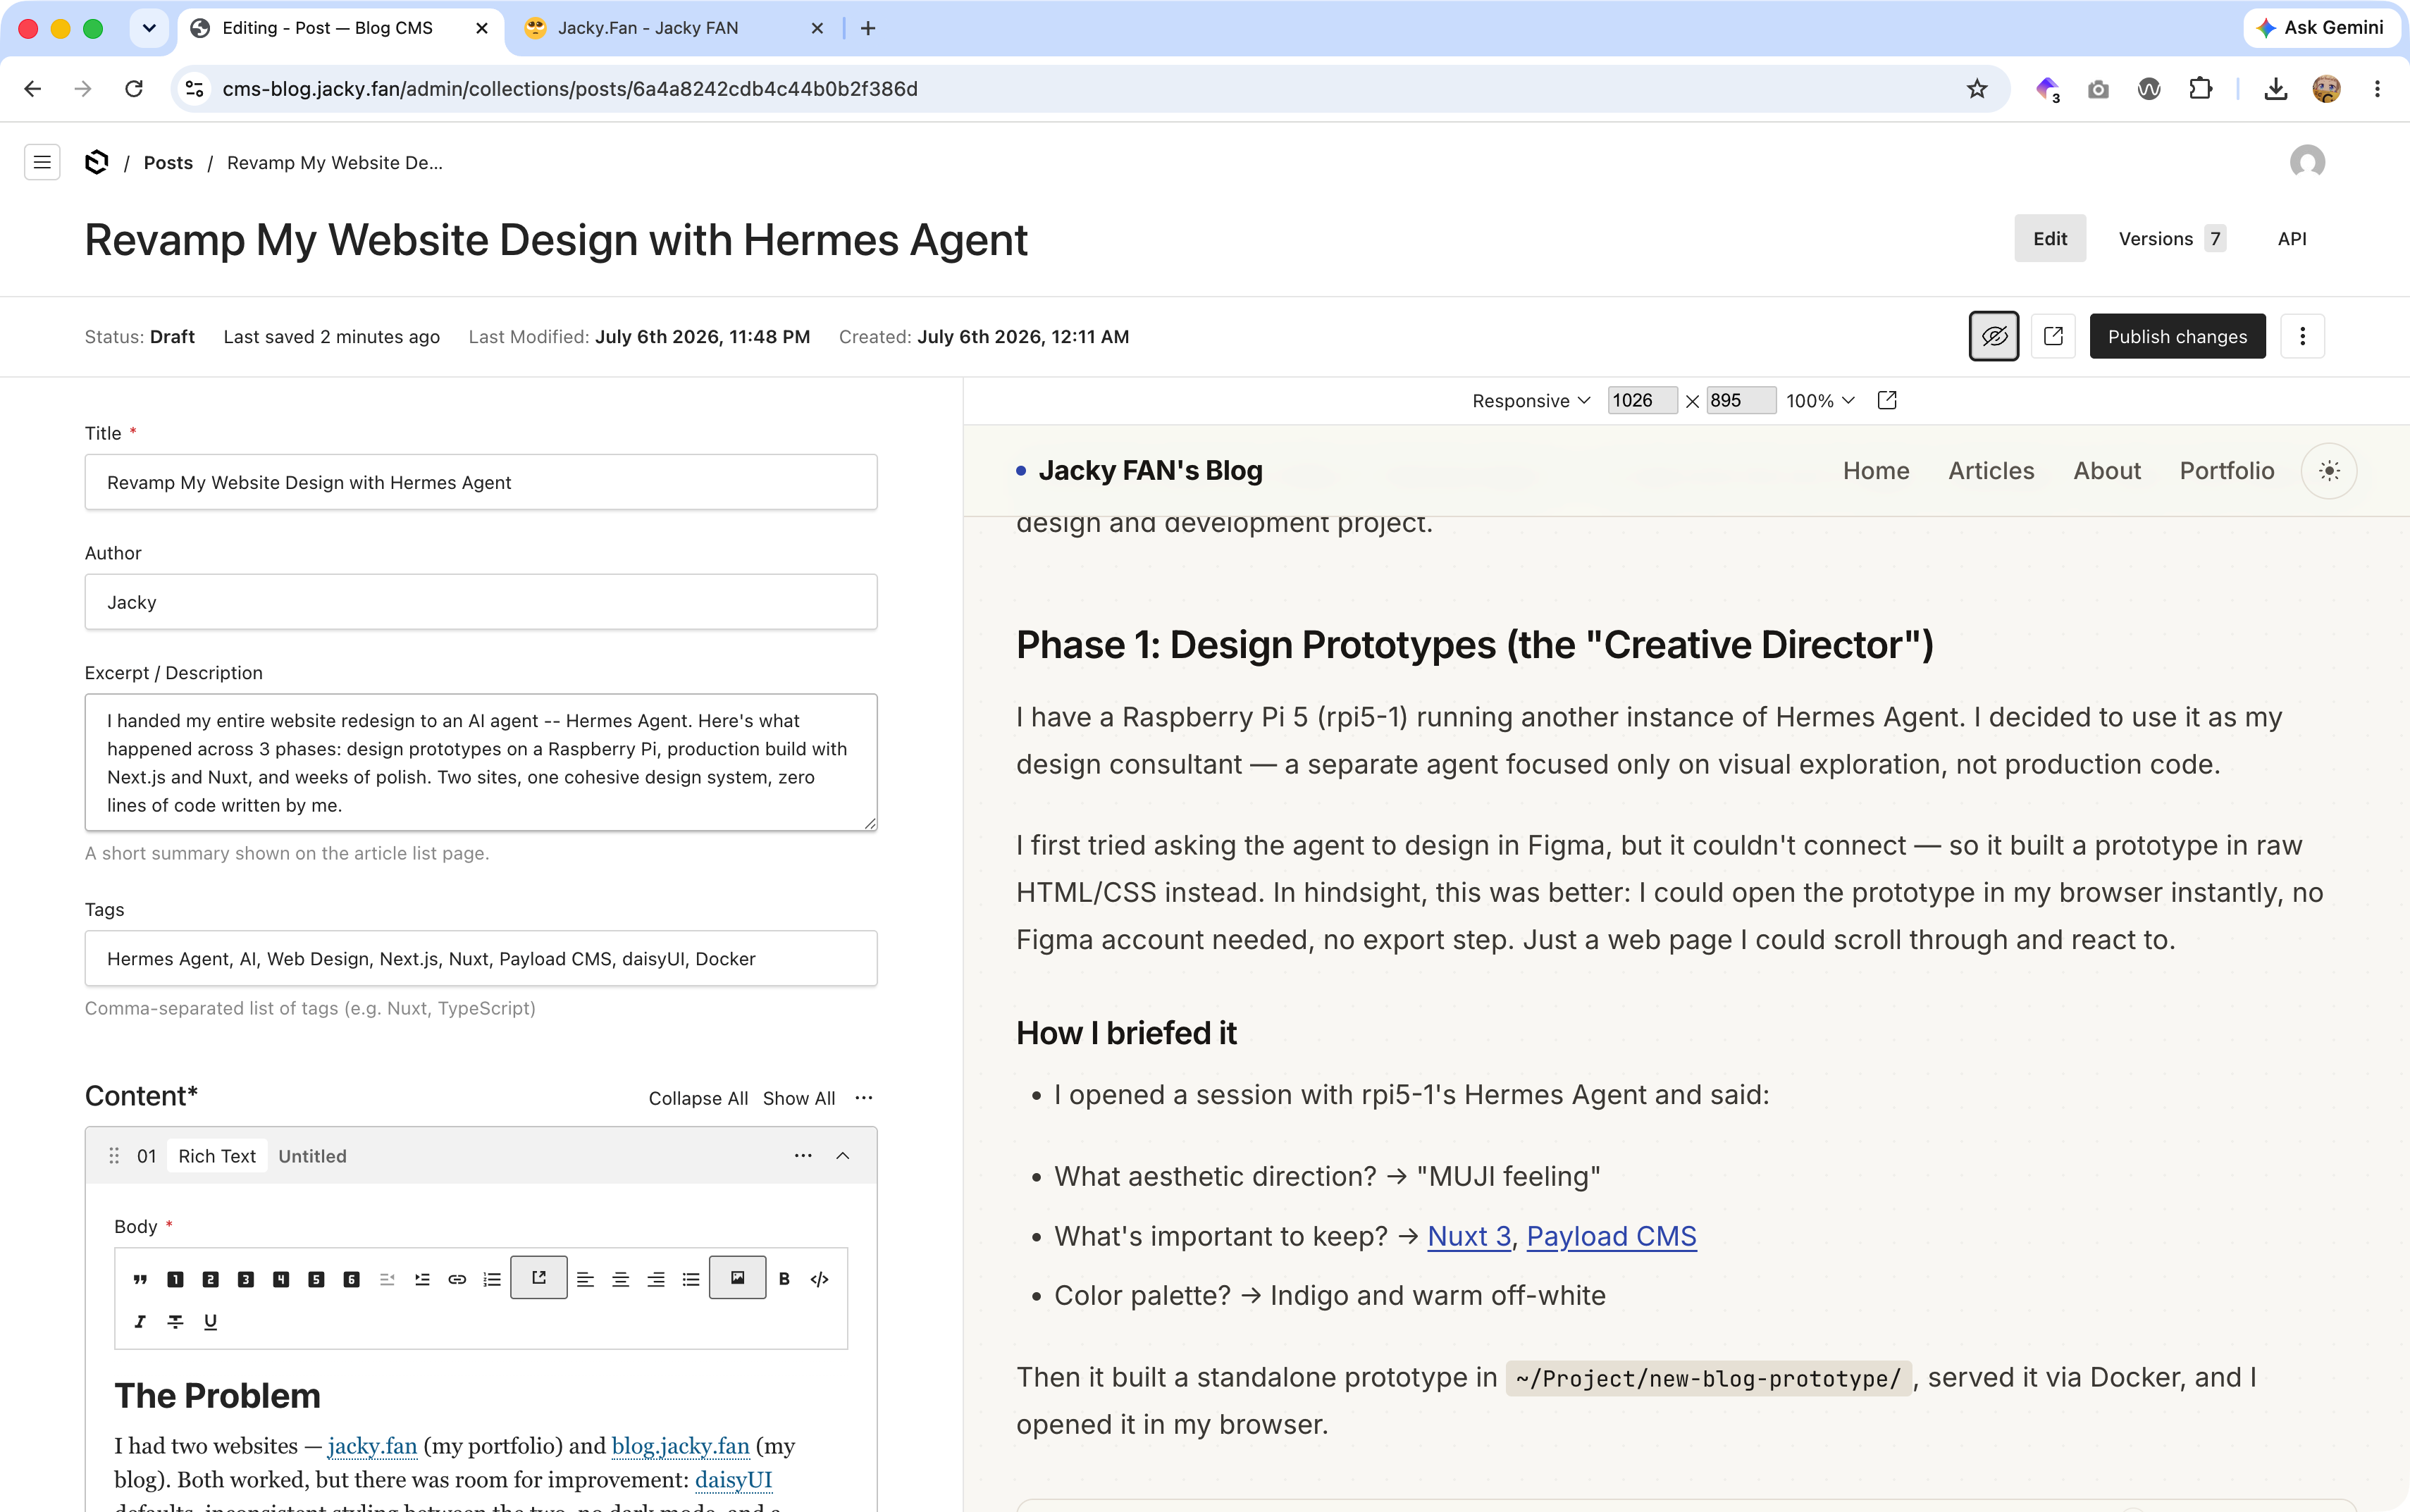Create an ordered list in the editor
Viewport: 2410px width, 1512px height.
(492, 1279)
